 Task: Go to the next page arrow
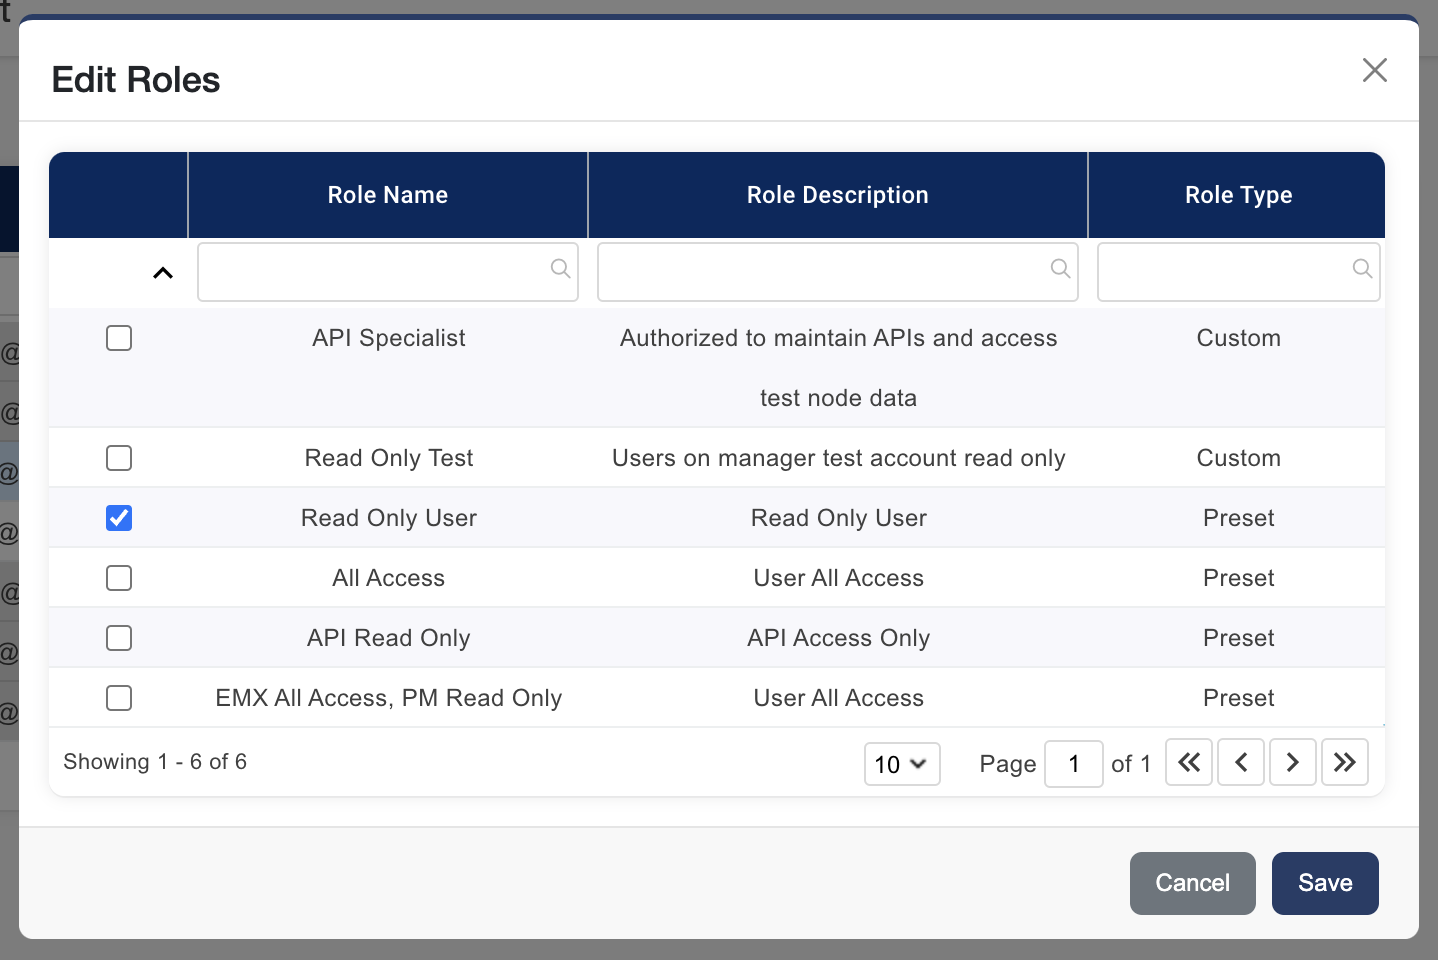[1292, 763]
